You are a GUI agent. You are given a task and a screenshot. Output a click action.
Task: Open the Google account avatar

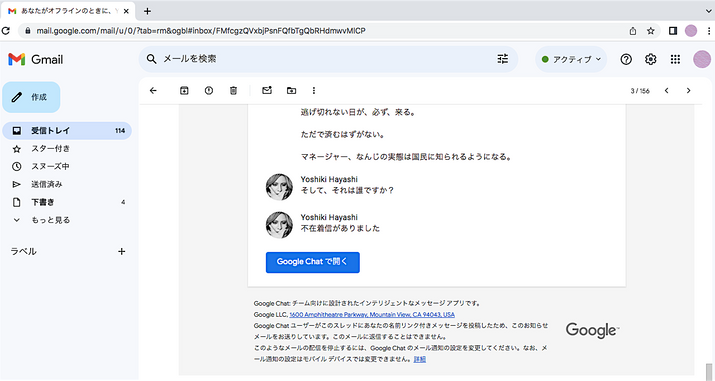click(702, 59)
